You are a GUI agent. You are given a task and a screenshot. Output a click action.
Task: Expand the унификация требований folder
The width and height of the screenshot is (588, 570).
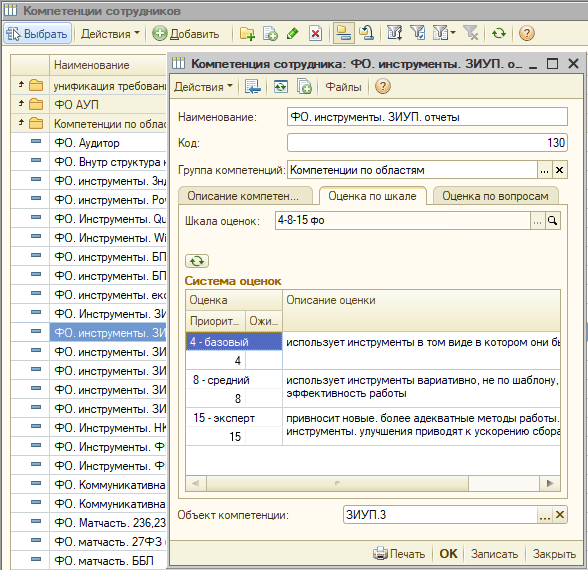(21, 85)
